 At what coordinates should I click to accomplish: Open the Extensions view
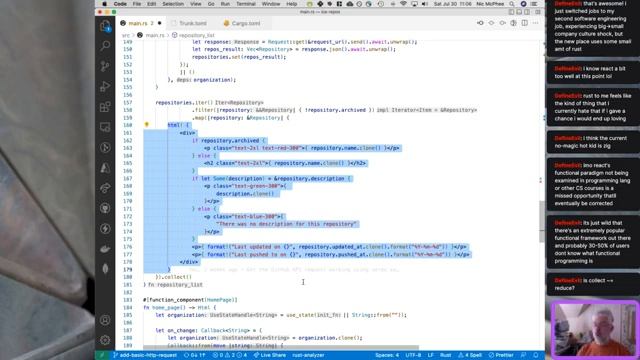coord(105,107)
